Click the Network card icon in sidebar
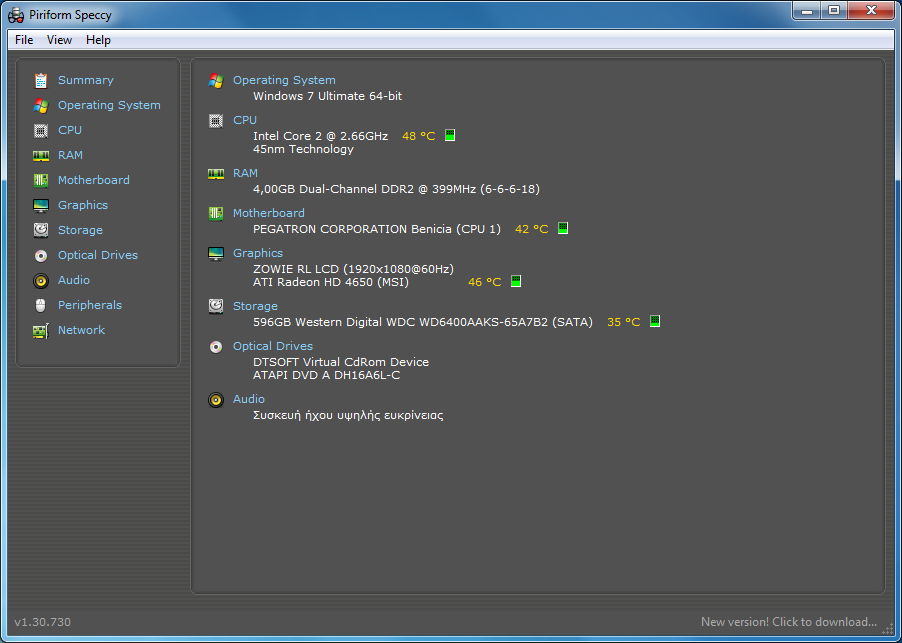This screenshot has width=902, height=643. (x=41, y=331)
